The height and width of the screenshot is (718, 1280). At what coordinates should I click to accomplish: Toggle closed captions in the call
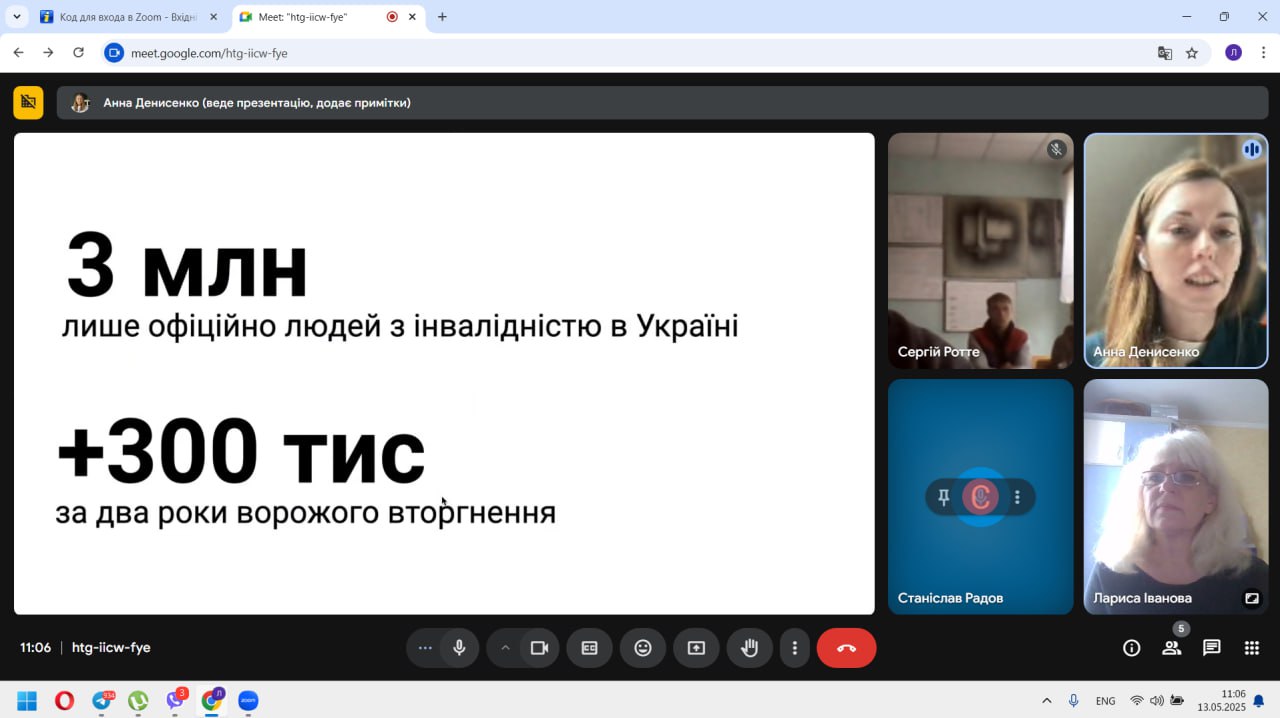[x=590, y=648]
